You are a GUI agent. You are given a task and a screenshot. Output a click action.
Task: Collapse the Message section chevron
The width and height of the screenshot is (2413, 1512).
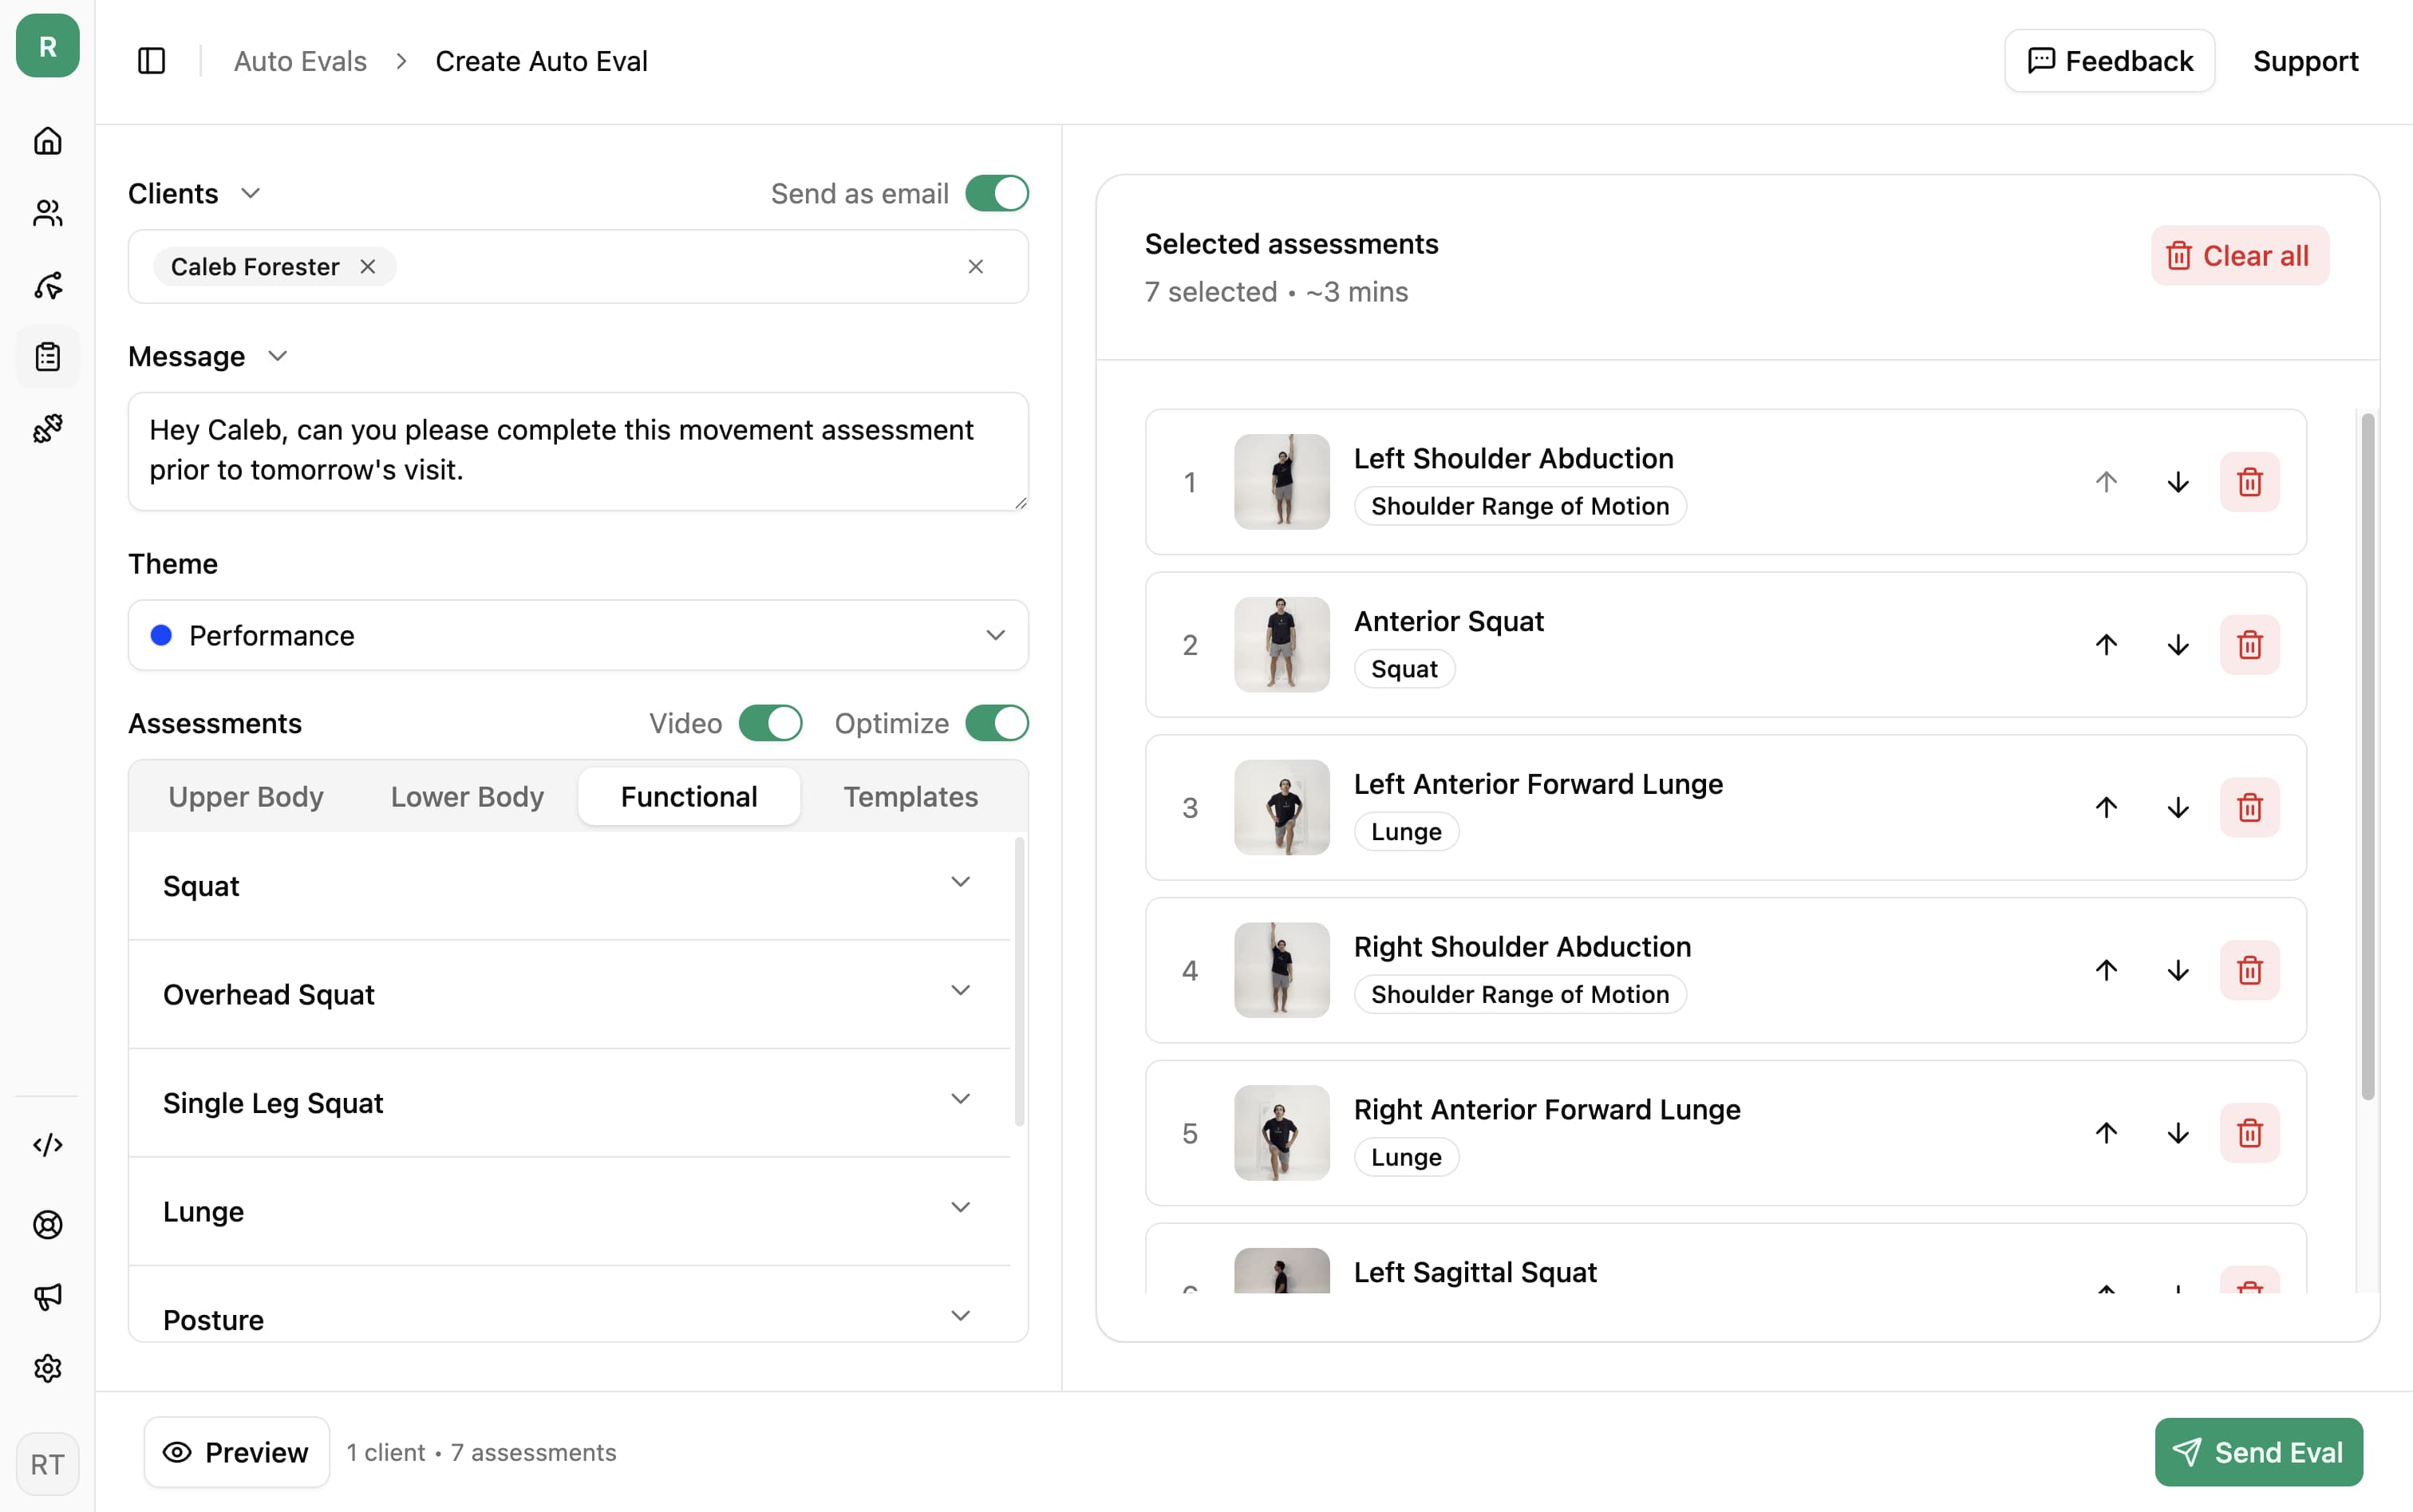click(278, 356)
